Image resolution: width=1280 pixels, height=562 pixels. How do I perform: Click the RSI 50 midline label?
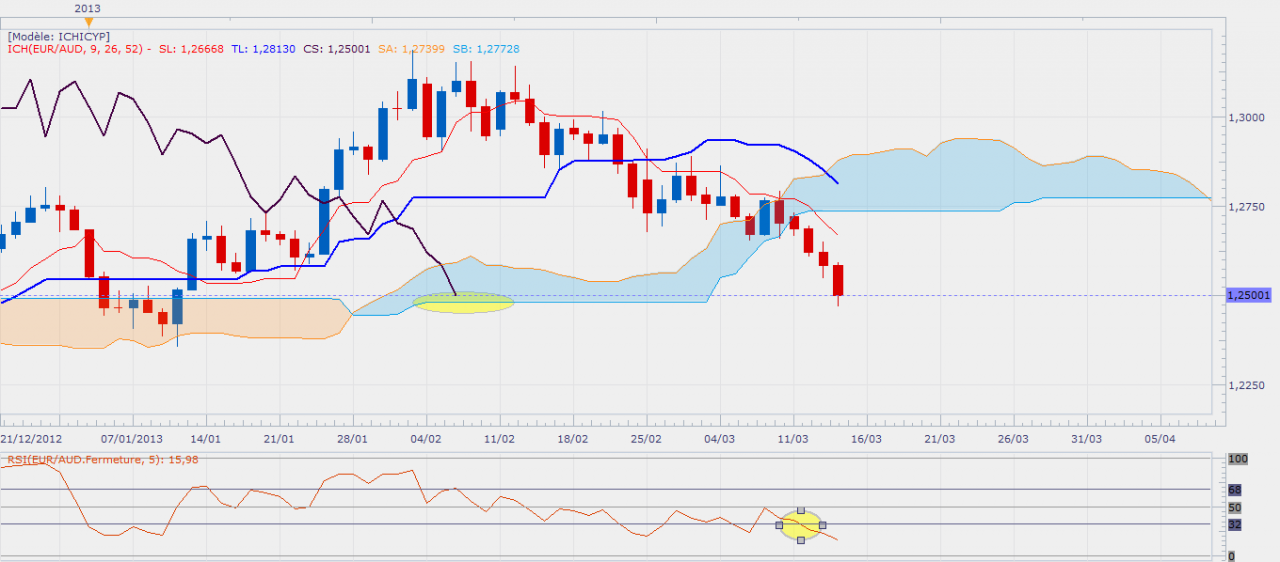point(1234,508)
